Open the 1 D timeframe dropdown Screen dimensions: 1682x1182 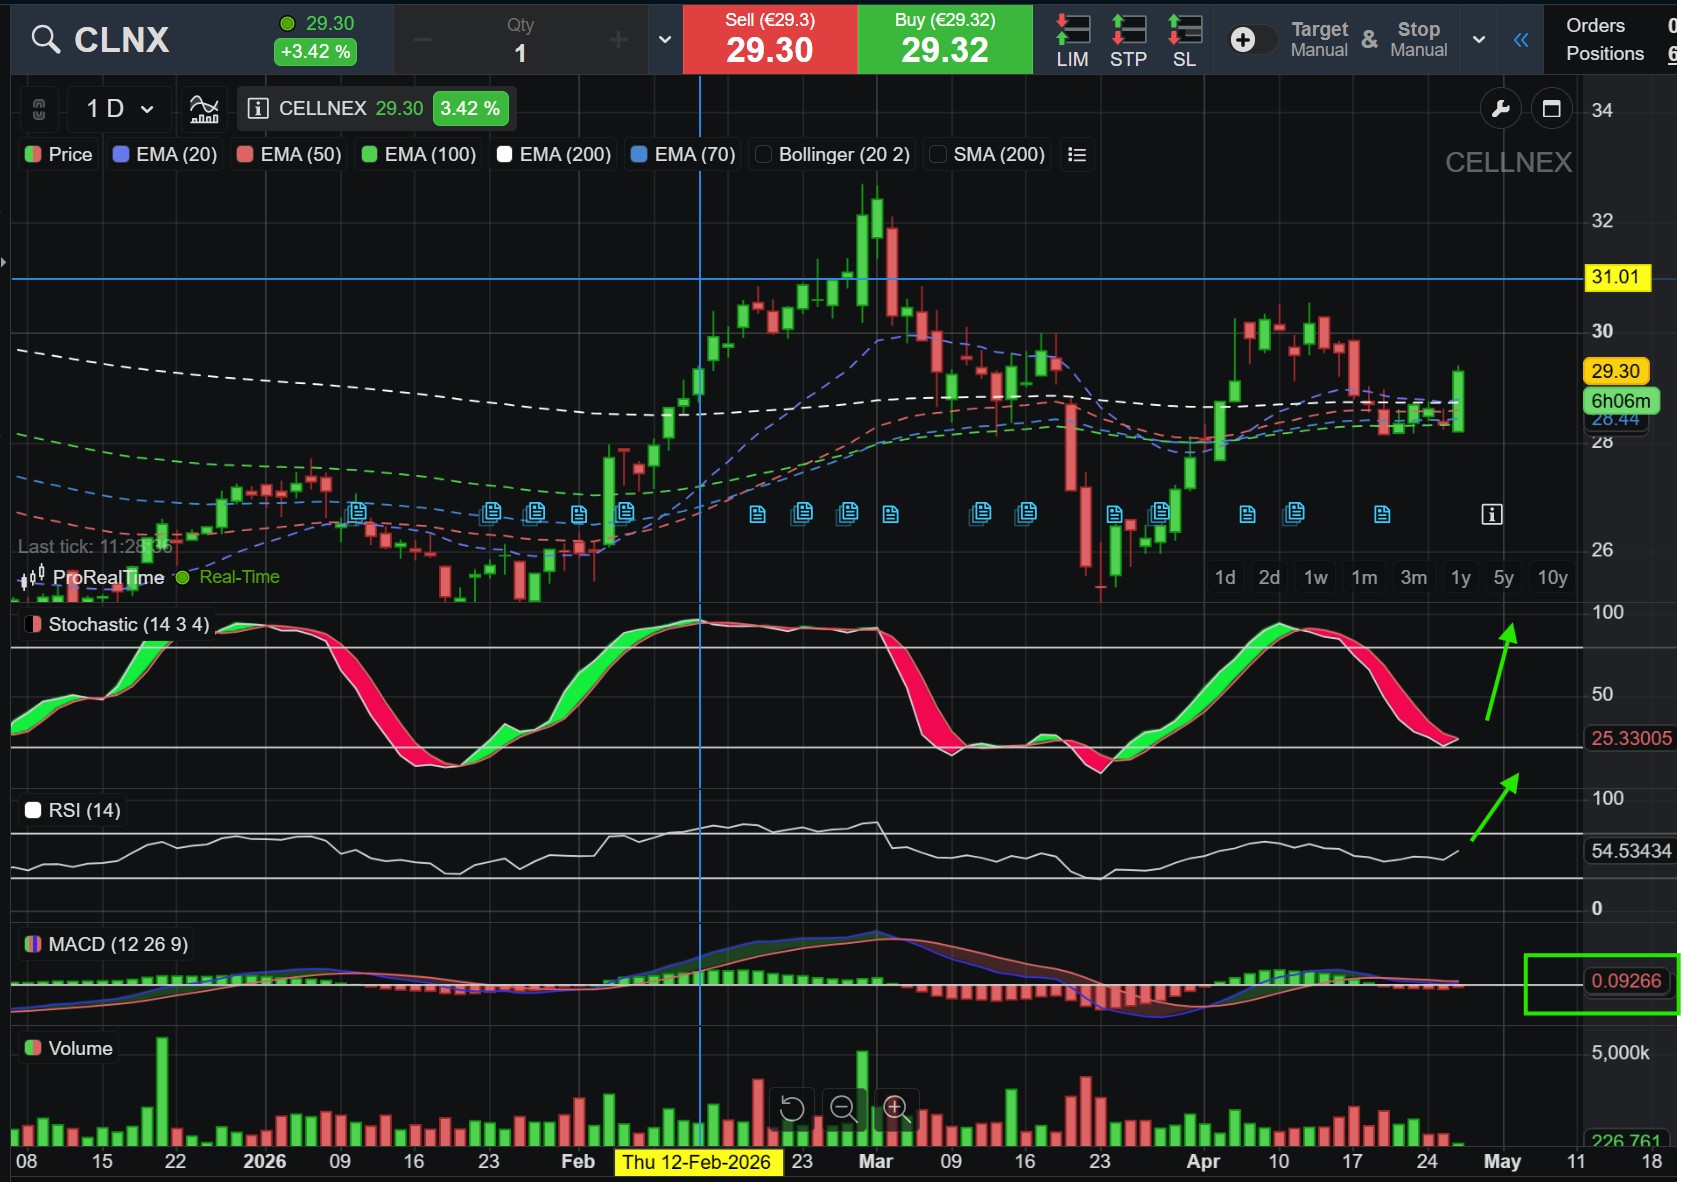120,109
